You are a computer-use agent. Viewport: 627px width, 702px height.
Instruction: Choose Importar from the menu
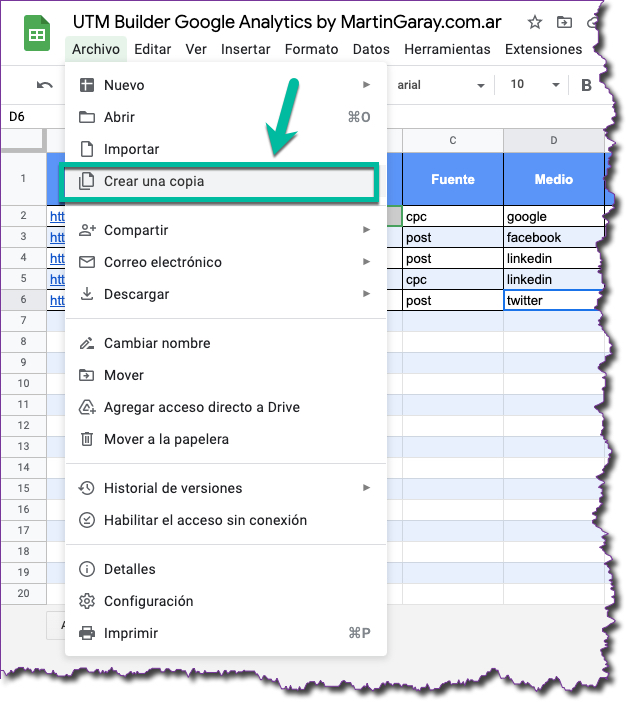coord(225,149)
